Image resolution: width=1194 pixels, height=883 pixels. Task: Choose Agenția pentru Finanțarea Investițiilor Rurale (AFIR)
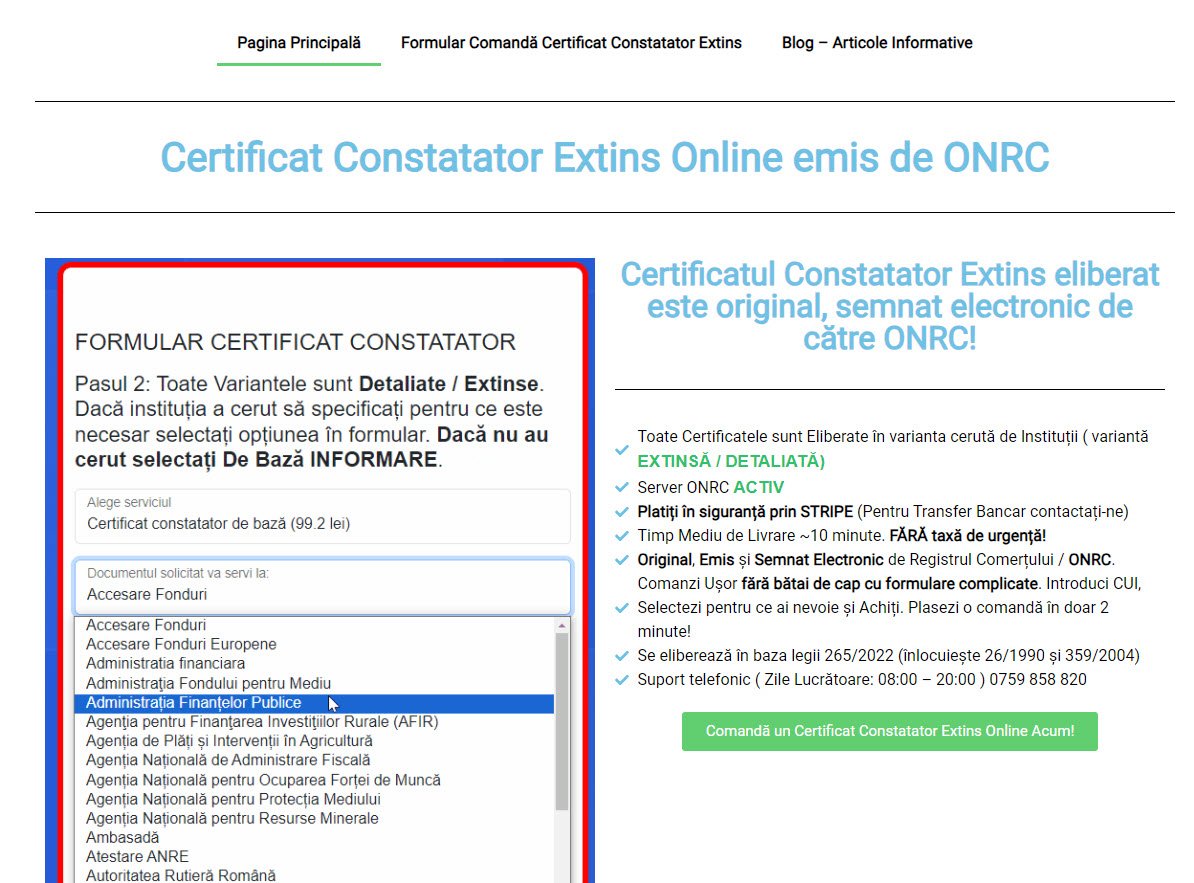314,722
